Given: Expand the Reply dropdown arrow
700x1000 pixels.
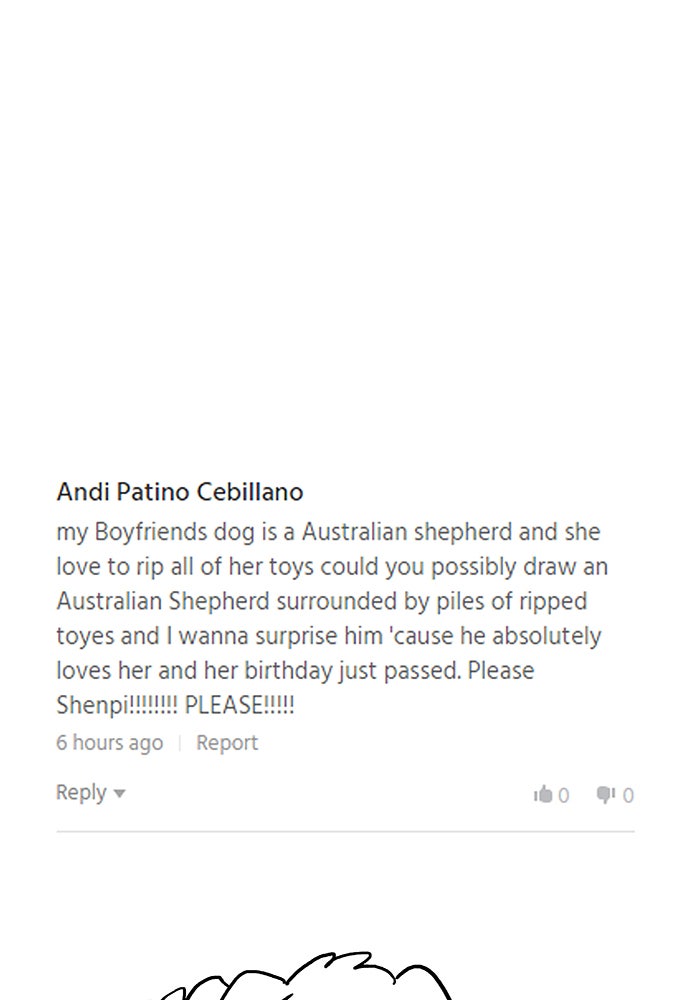Looking at the screenshot, I should 120,794.
